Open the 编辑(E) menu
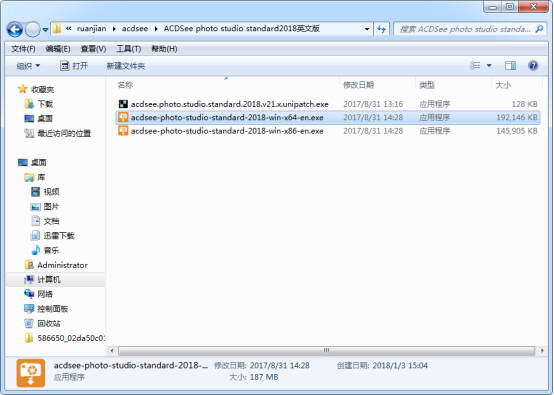554x395 pixels. [58, 49]
